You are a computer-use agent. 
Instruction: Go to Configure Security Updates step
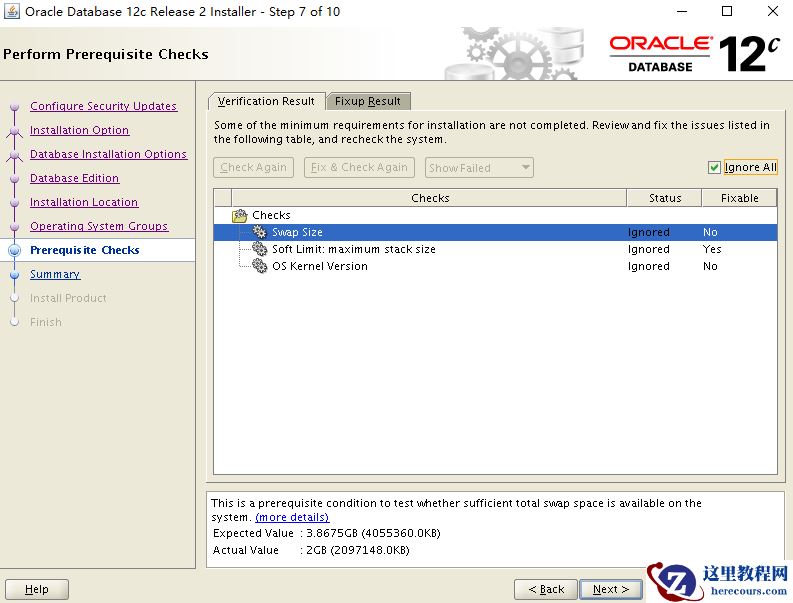(x=103, y=106)
